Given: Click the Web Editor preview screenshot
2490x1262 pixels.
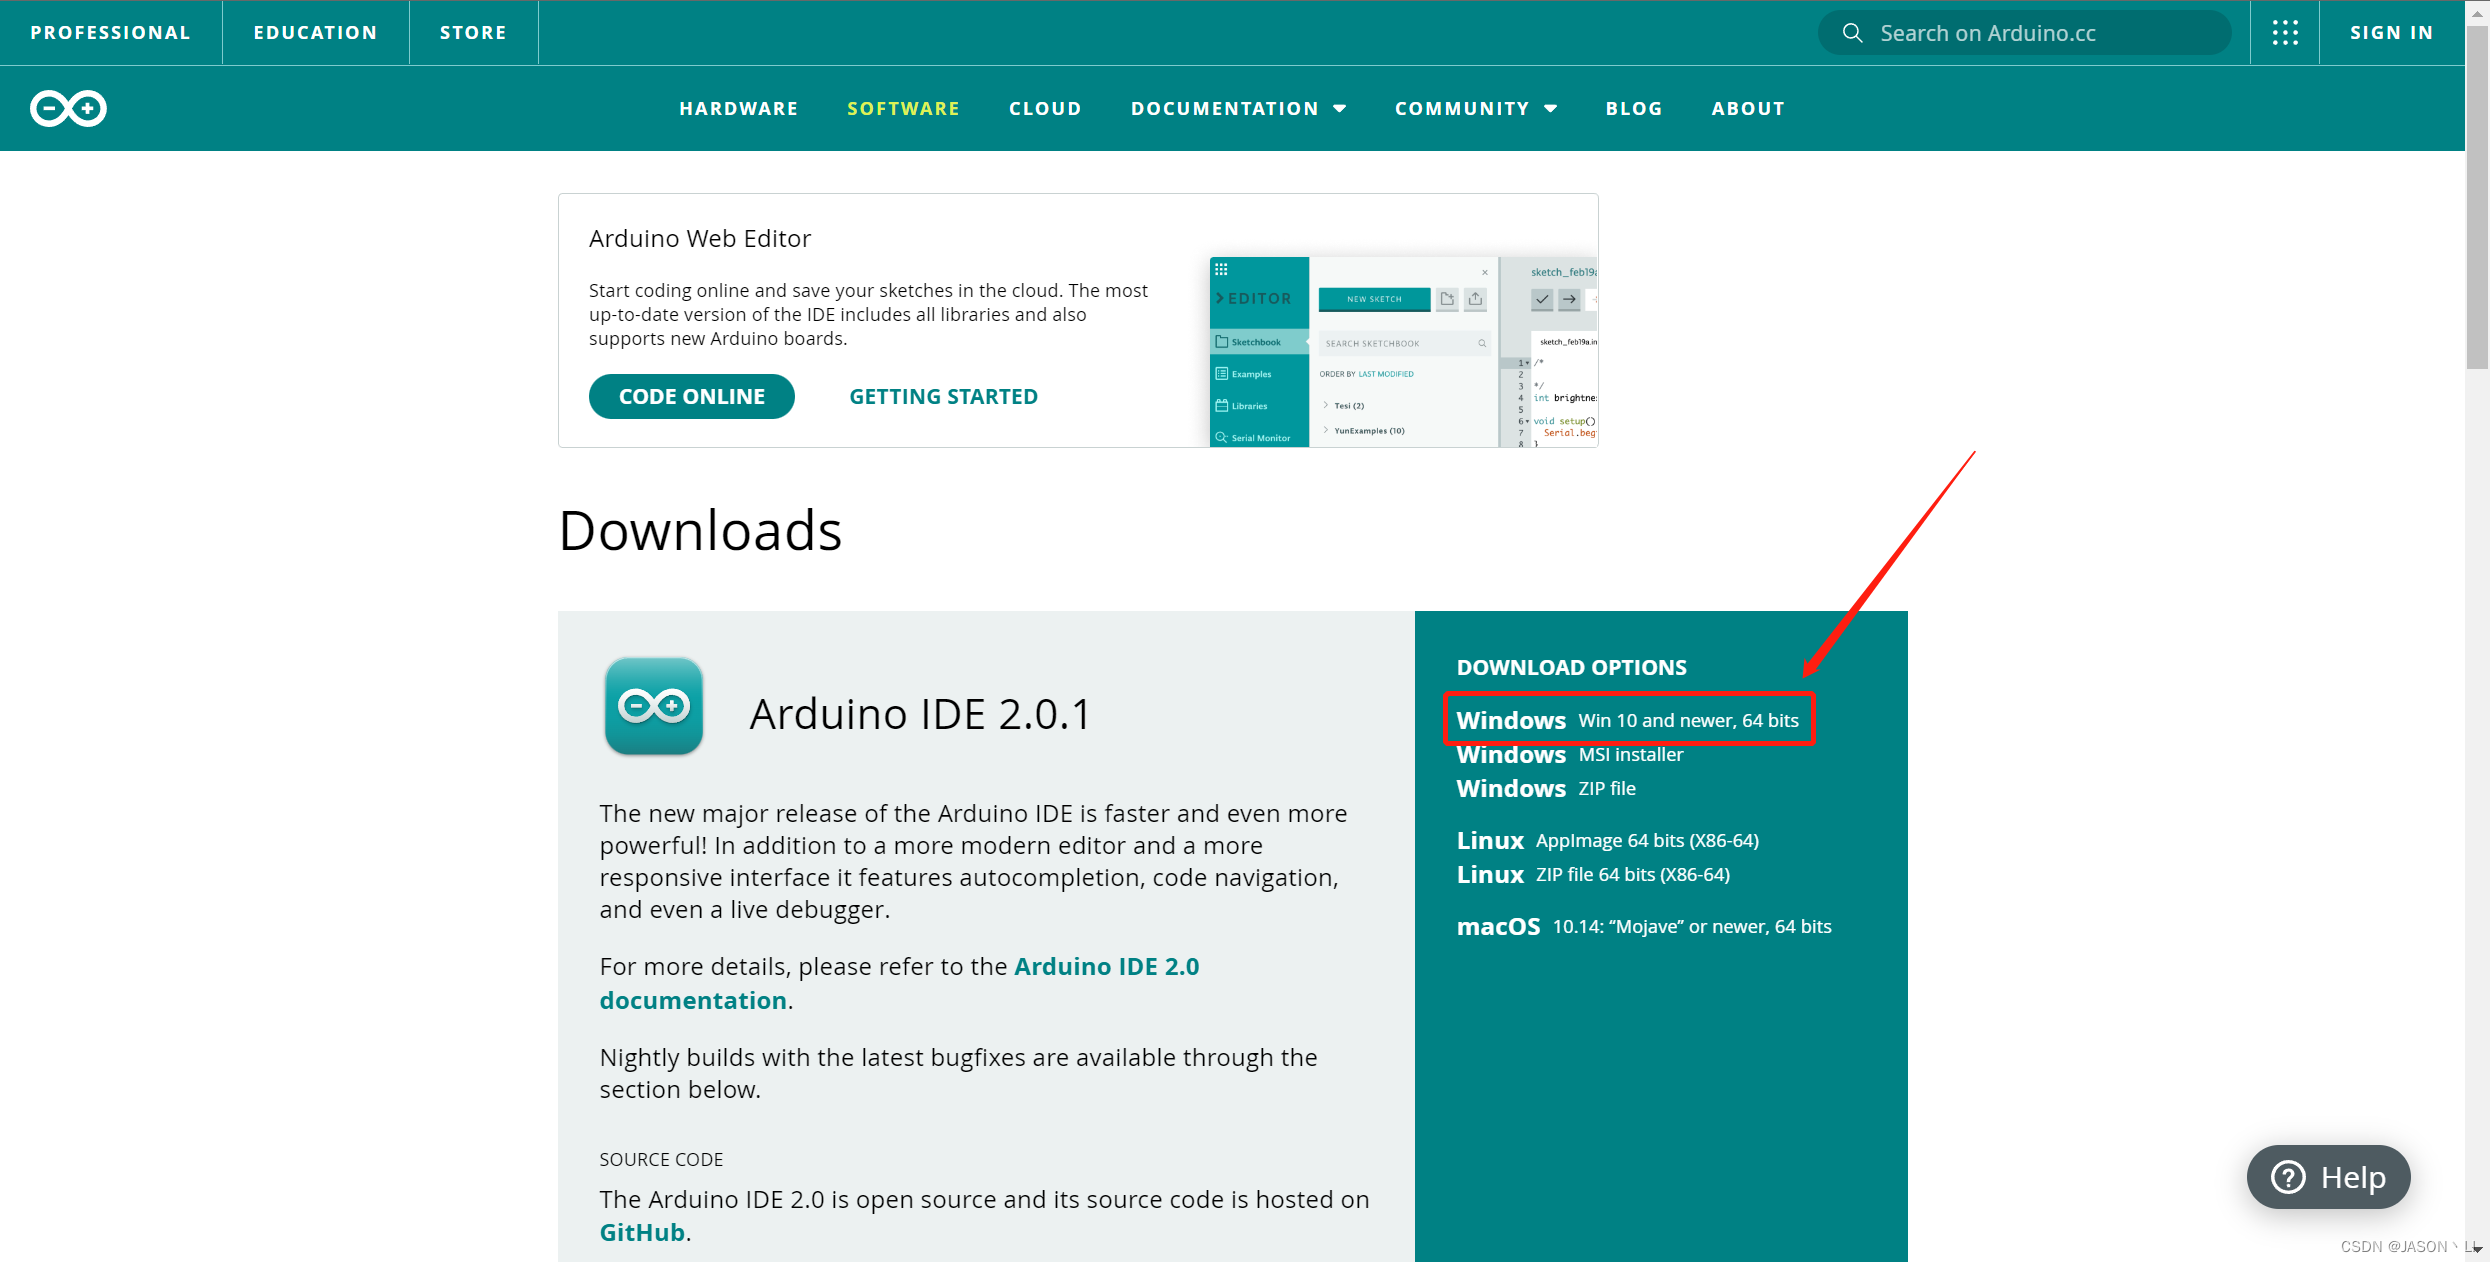Looking at the screenshot, I should [1402, 352].
